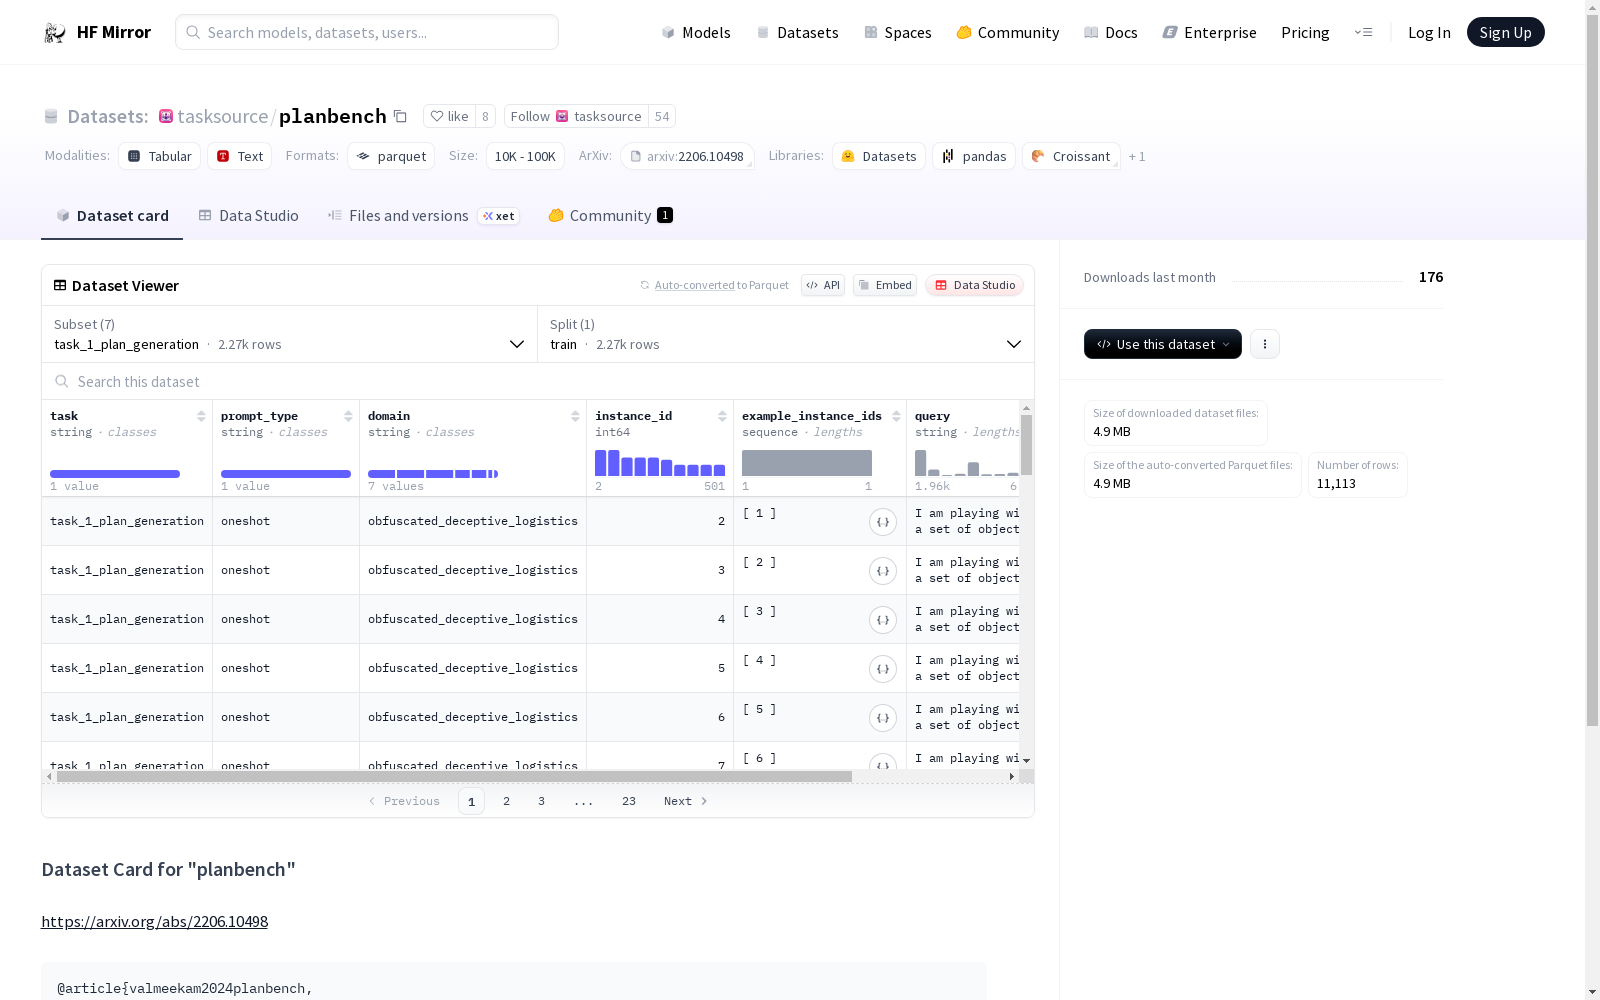Select the Text modality tag
This screenshot has width=1600, height=1000.
240,156
